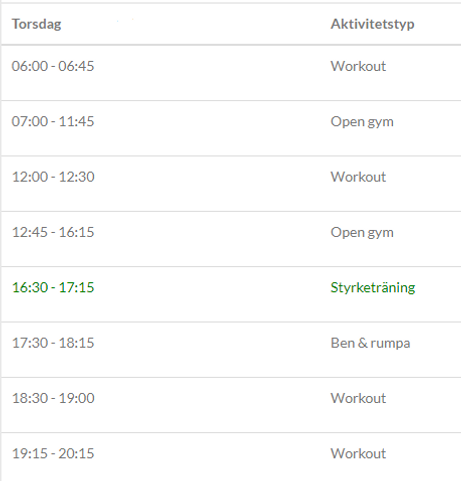Click the Torsdag column header
The width and height of the screenshot is (461, 481).
(x=37, y=24)
